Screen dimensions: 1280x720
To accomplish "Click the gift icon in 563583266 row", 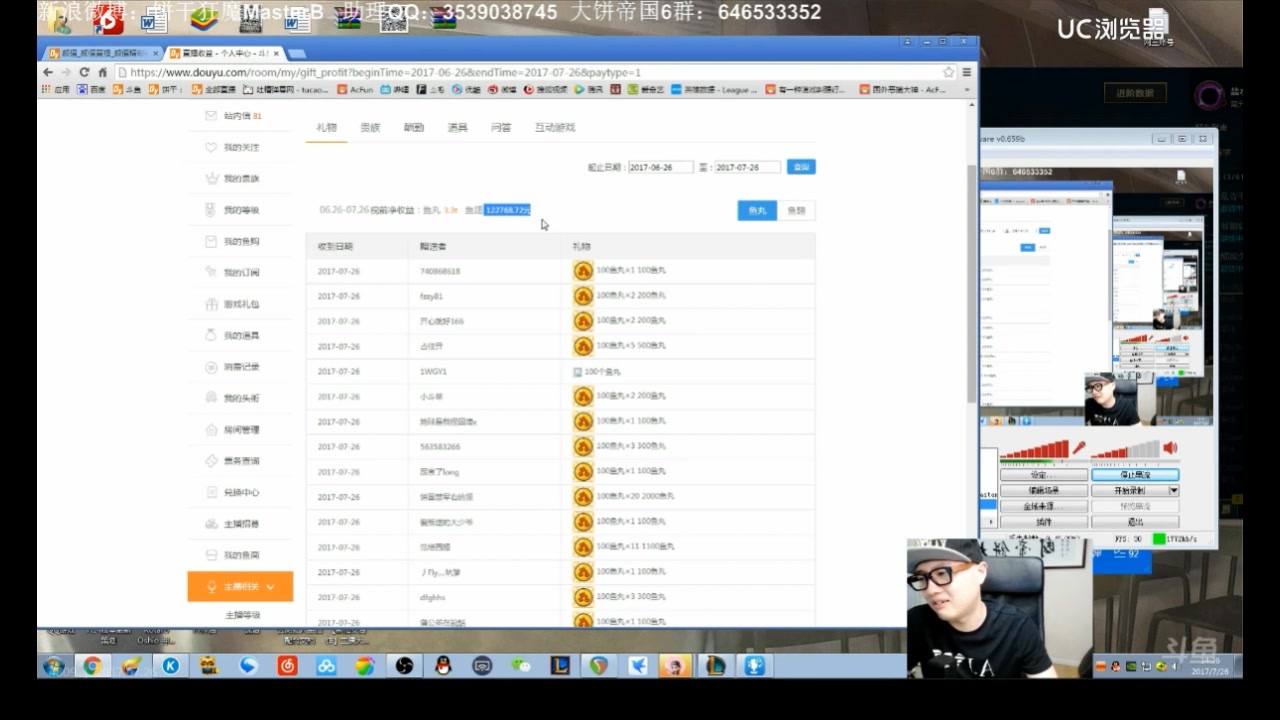I will point(583,446).
